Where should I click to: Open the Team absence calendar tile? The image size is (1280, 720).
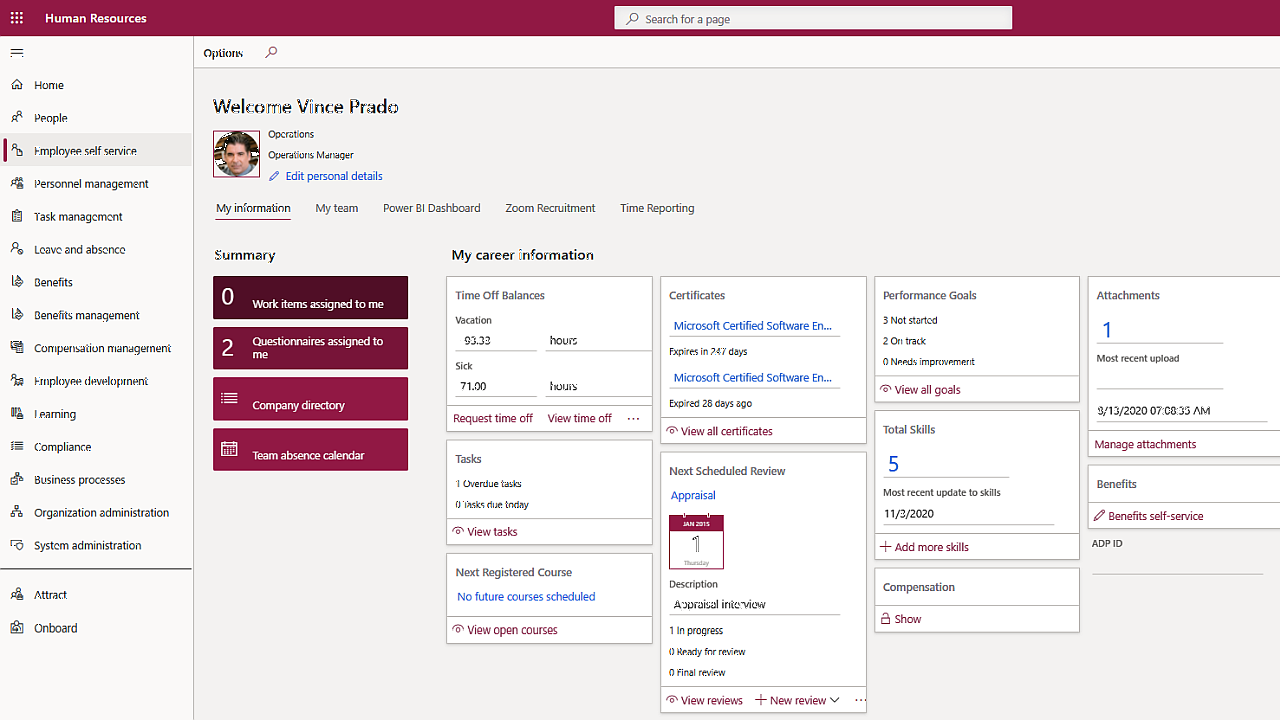tap(310, 450)
